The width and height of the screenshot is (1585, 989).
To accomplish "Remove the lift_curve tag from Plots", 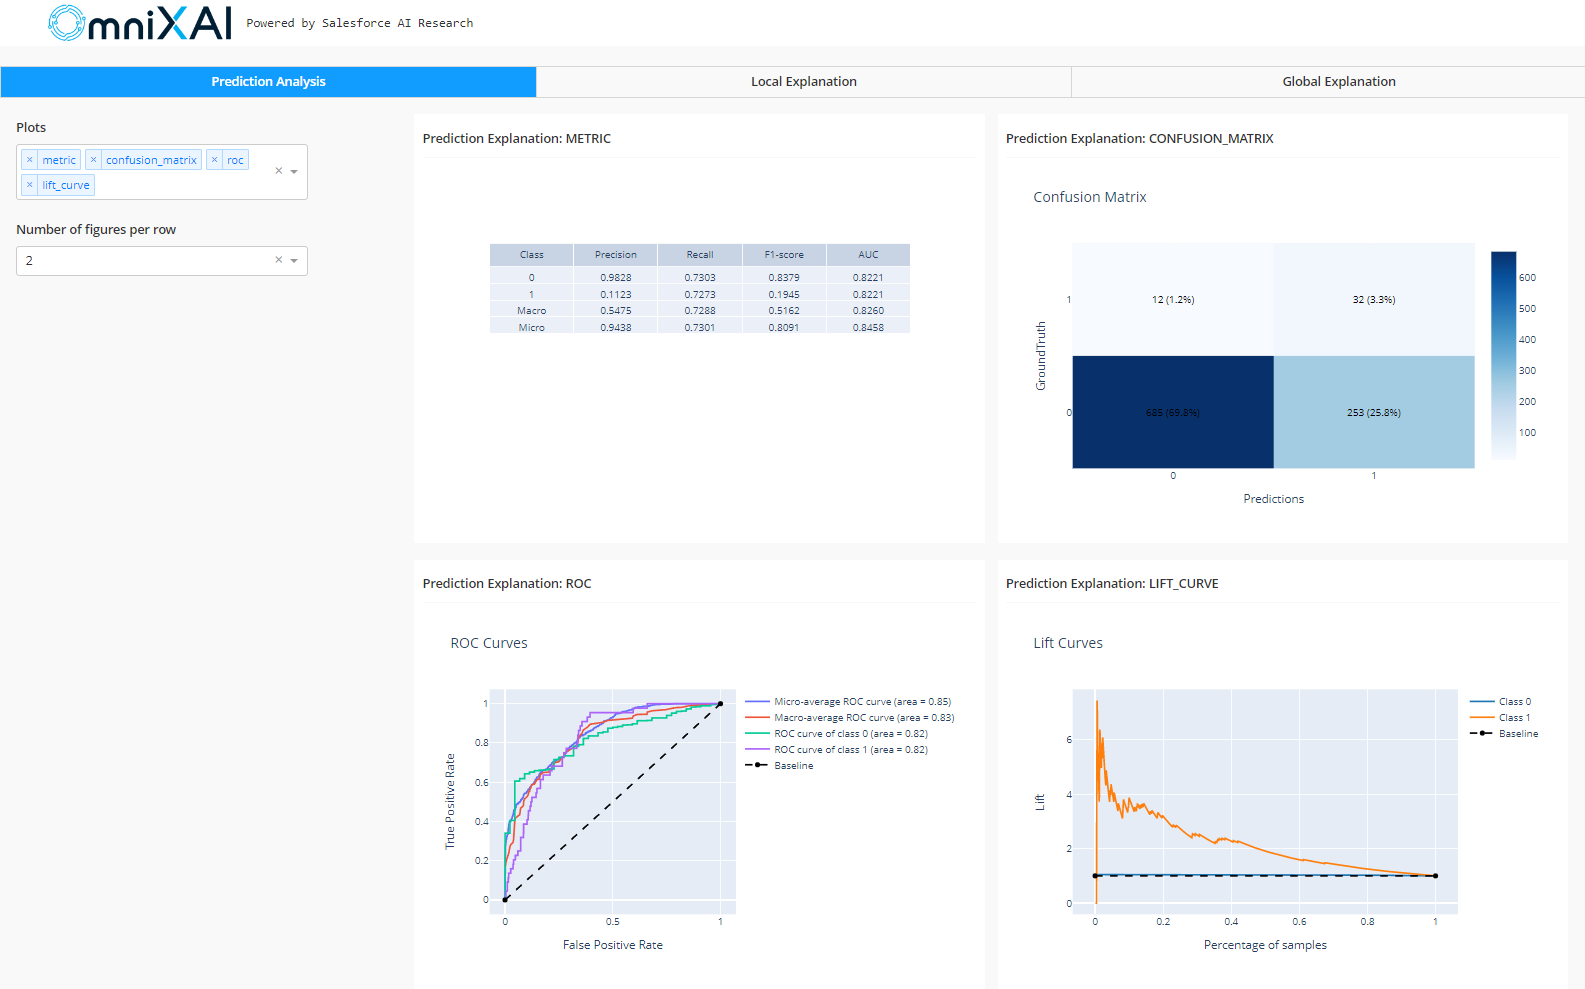I will click(30, 185).
